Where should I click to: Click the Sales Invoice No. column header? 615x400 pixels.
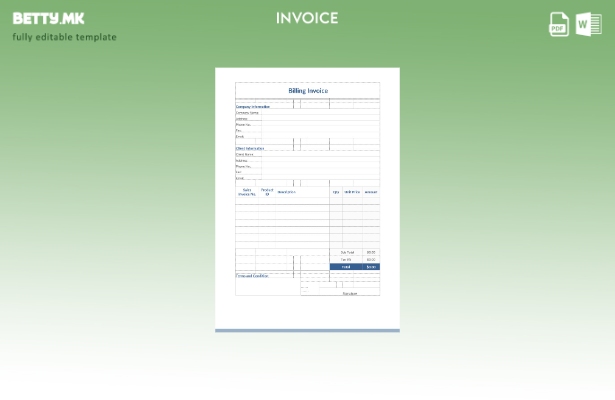click(246, 192)
